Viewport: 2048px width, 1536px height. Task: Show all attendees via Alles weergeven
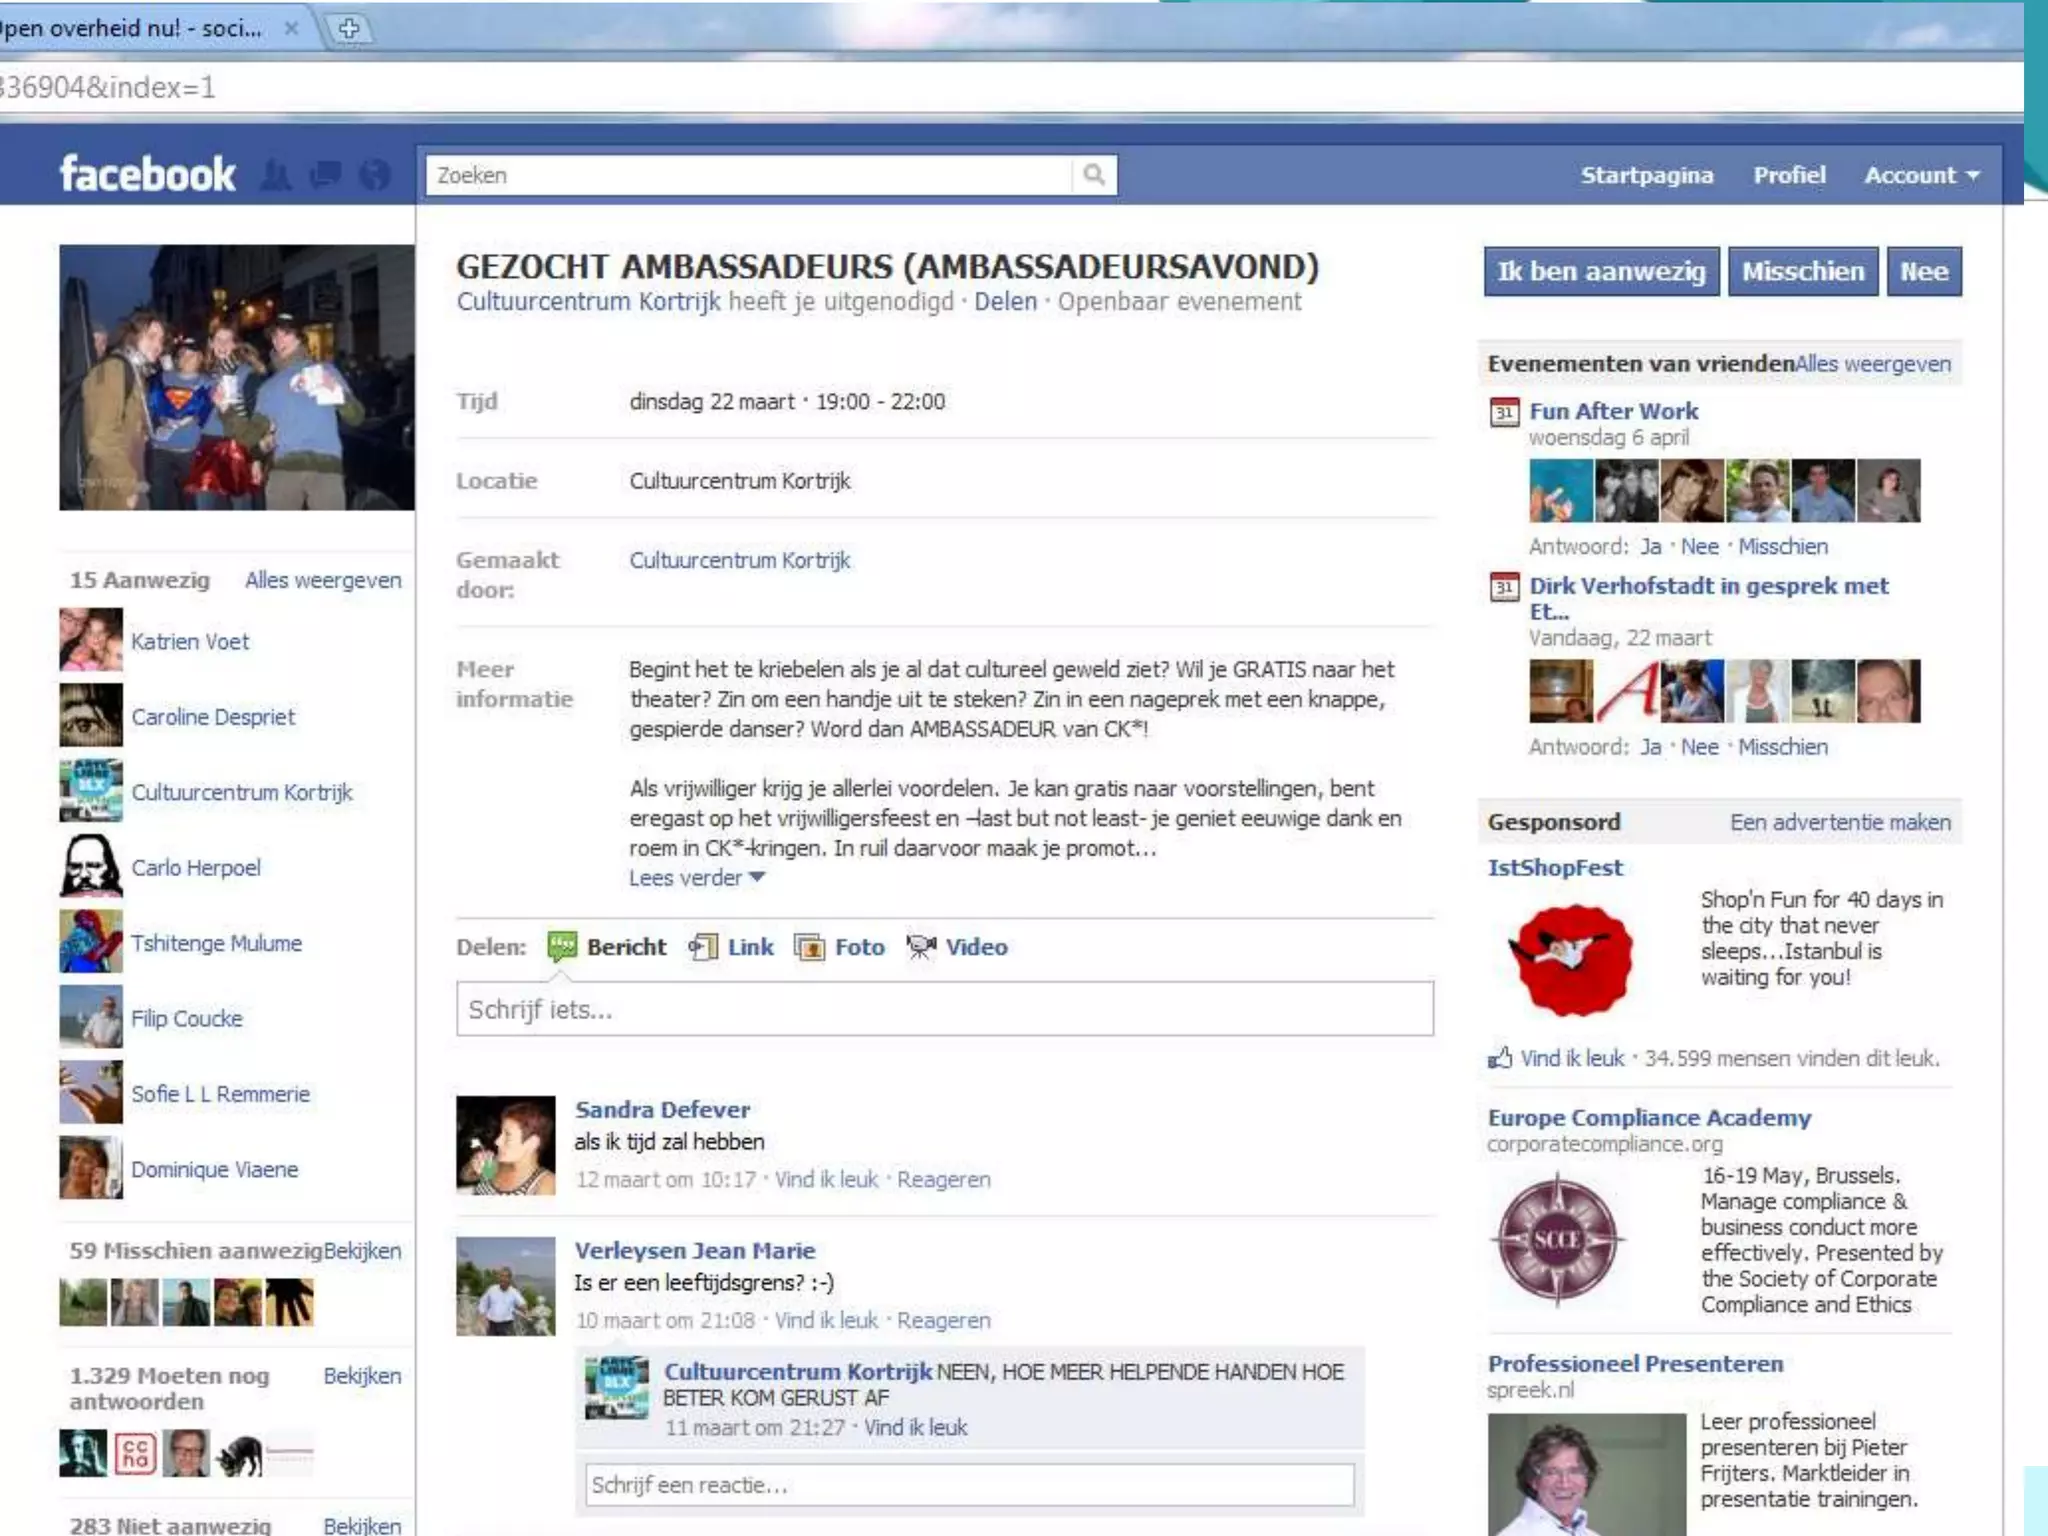tap(323, 580)
